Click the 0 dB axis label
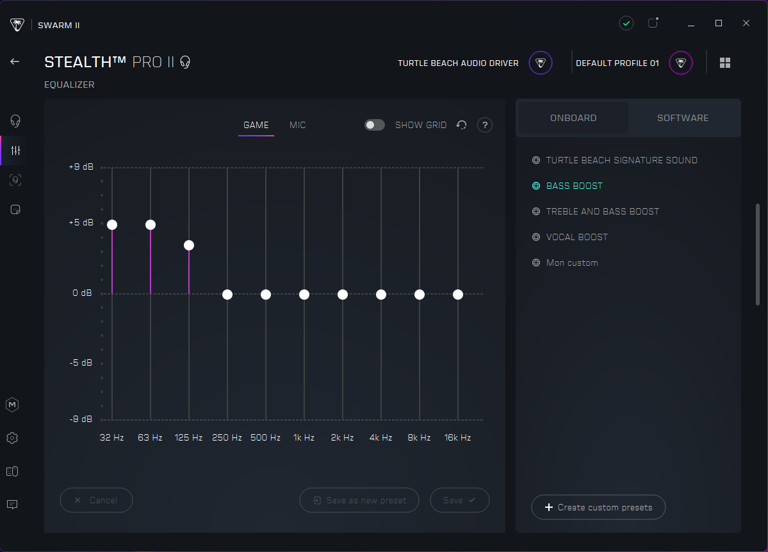The width and height of the screenshot is (768, 552). point(82,293)
